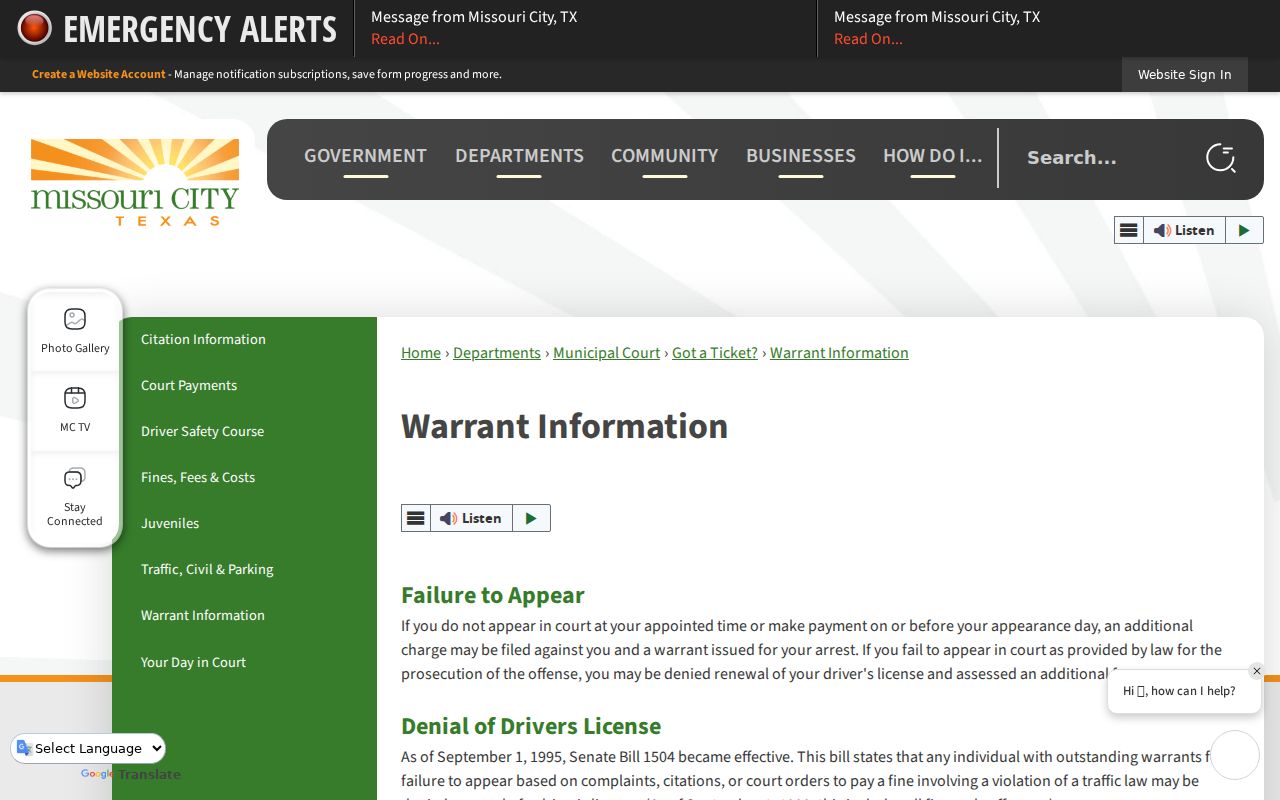Open second alert's Read On link

tap(868, 39)
